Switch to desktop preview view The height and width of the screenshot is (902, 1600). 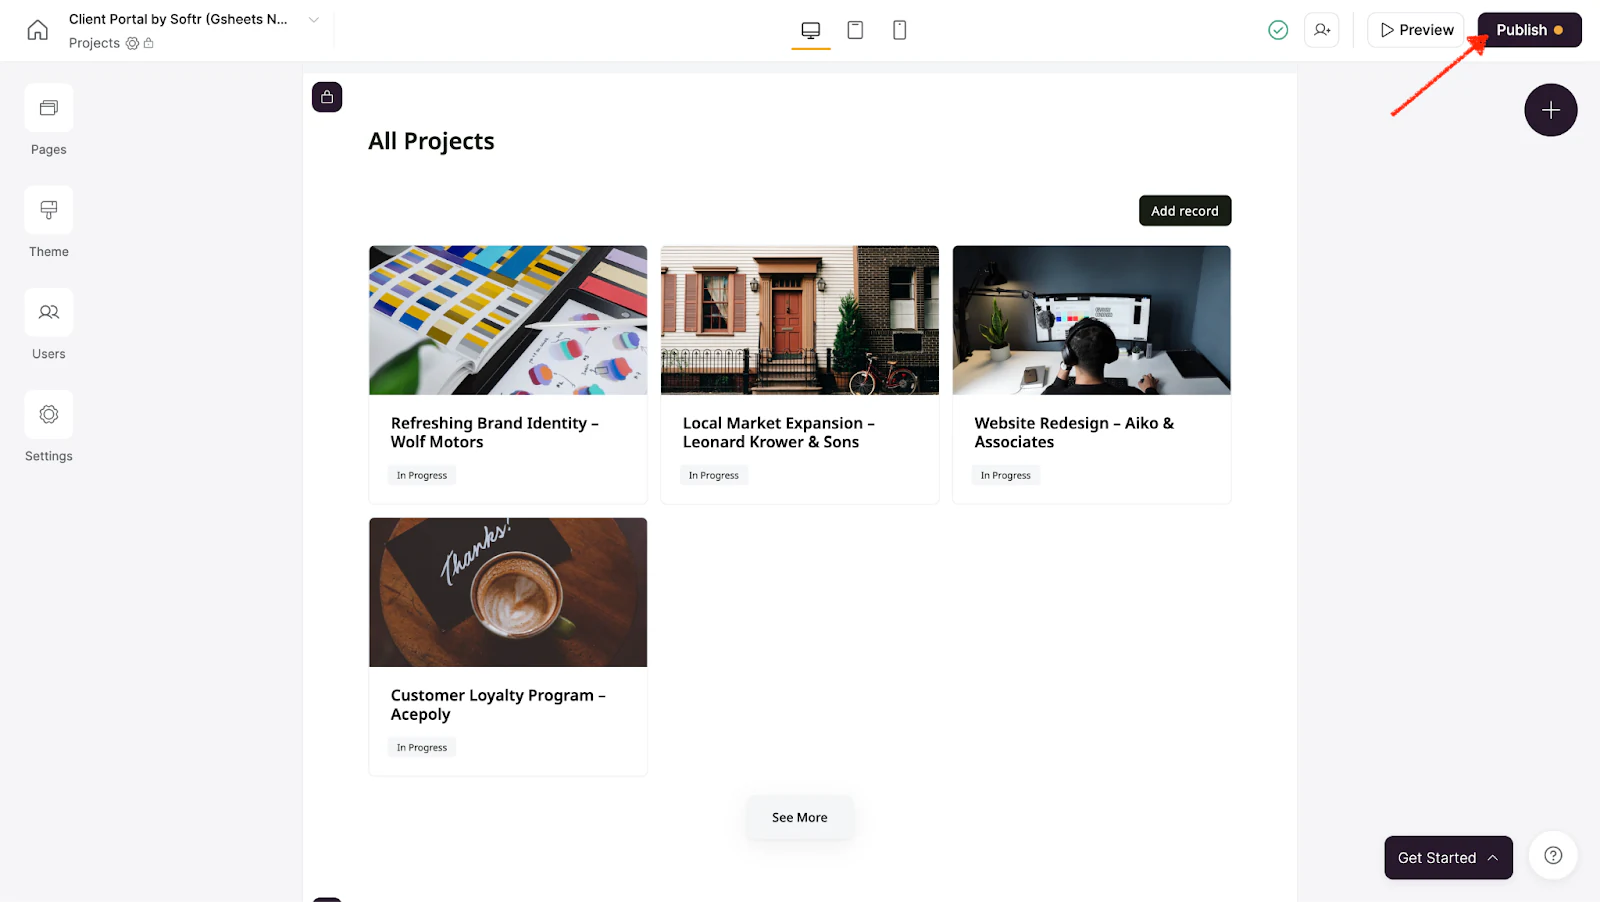(811, 30)
